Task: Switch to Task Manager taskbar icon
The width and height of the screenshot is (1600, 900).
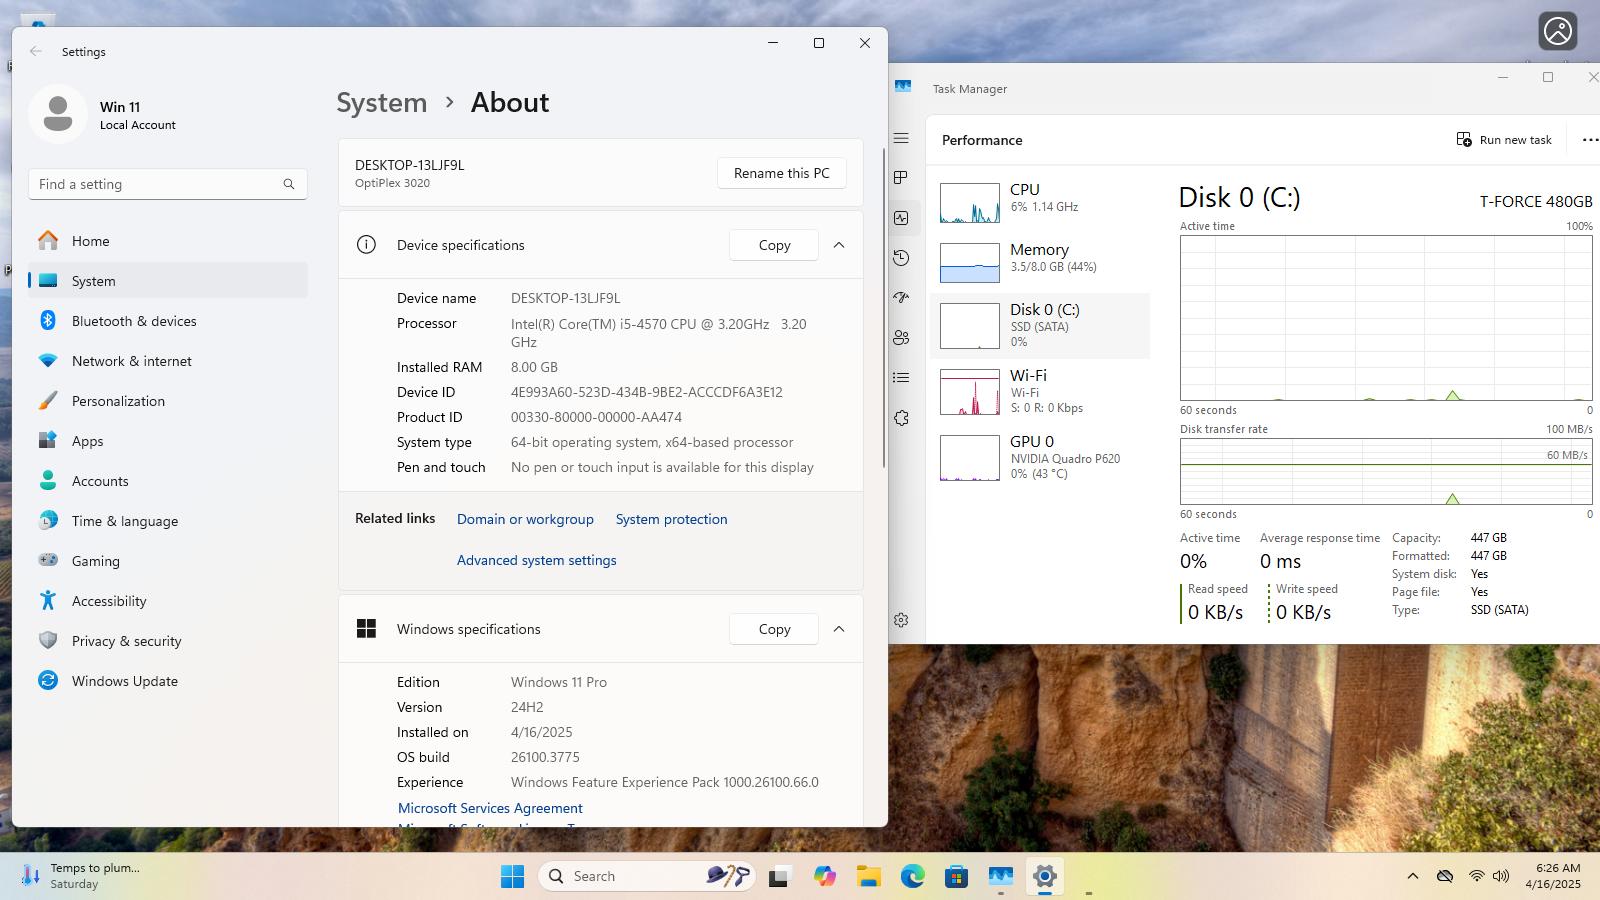Action: click(1000, 876)
